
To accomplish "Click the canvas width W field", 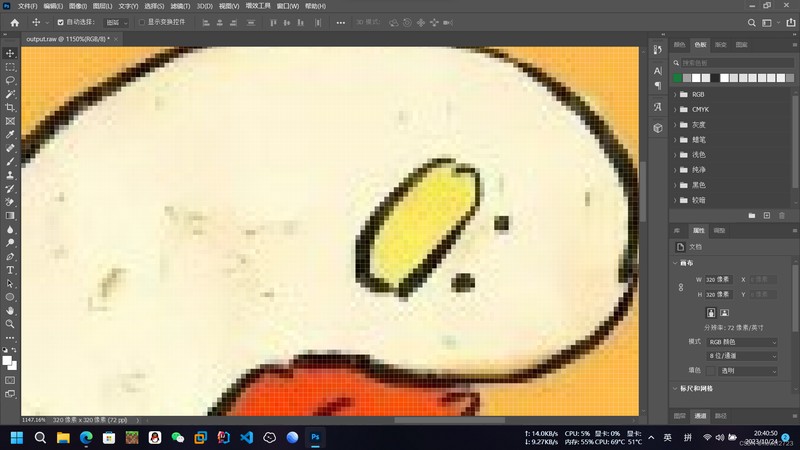I will (718, 280).
